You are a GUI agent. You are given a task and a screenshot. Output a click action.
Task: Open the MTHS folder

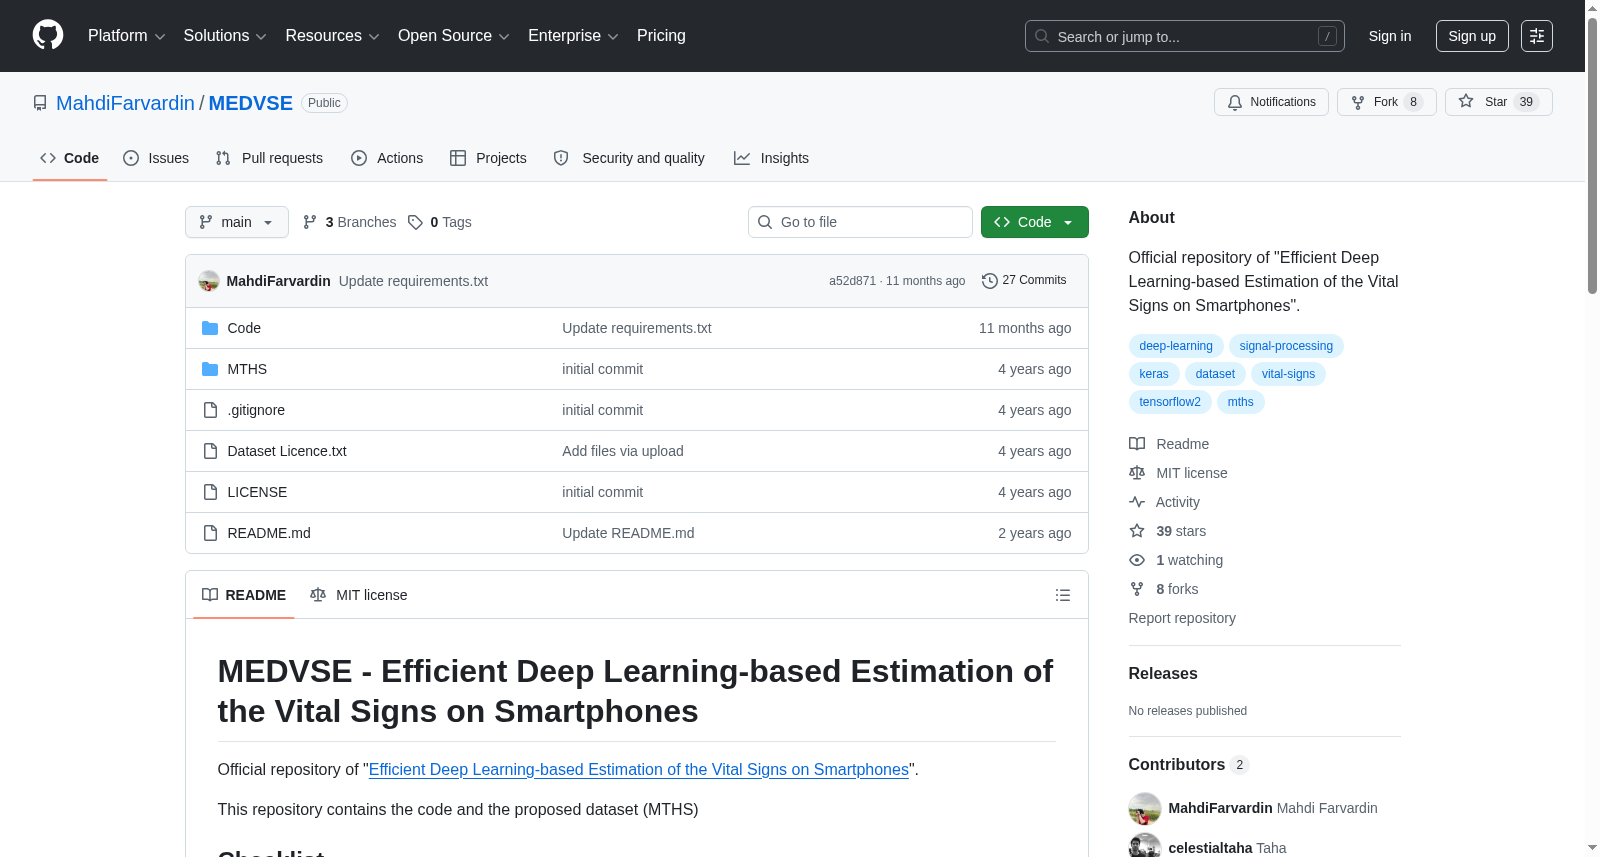(x=247, y=369)
